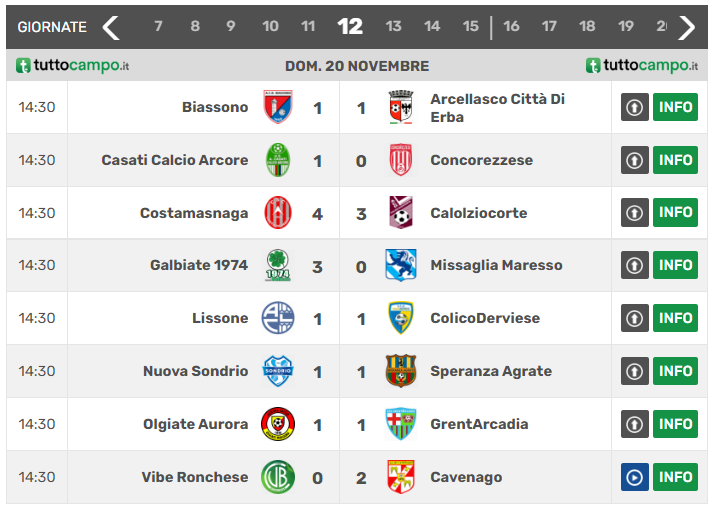The image size is (710, 512).
Task: Open INFO for Lissone vs ColicoDerviese
Action: click(x=675, y=318)
